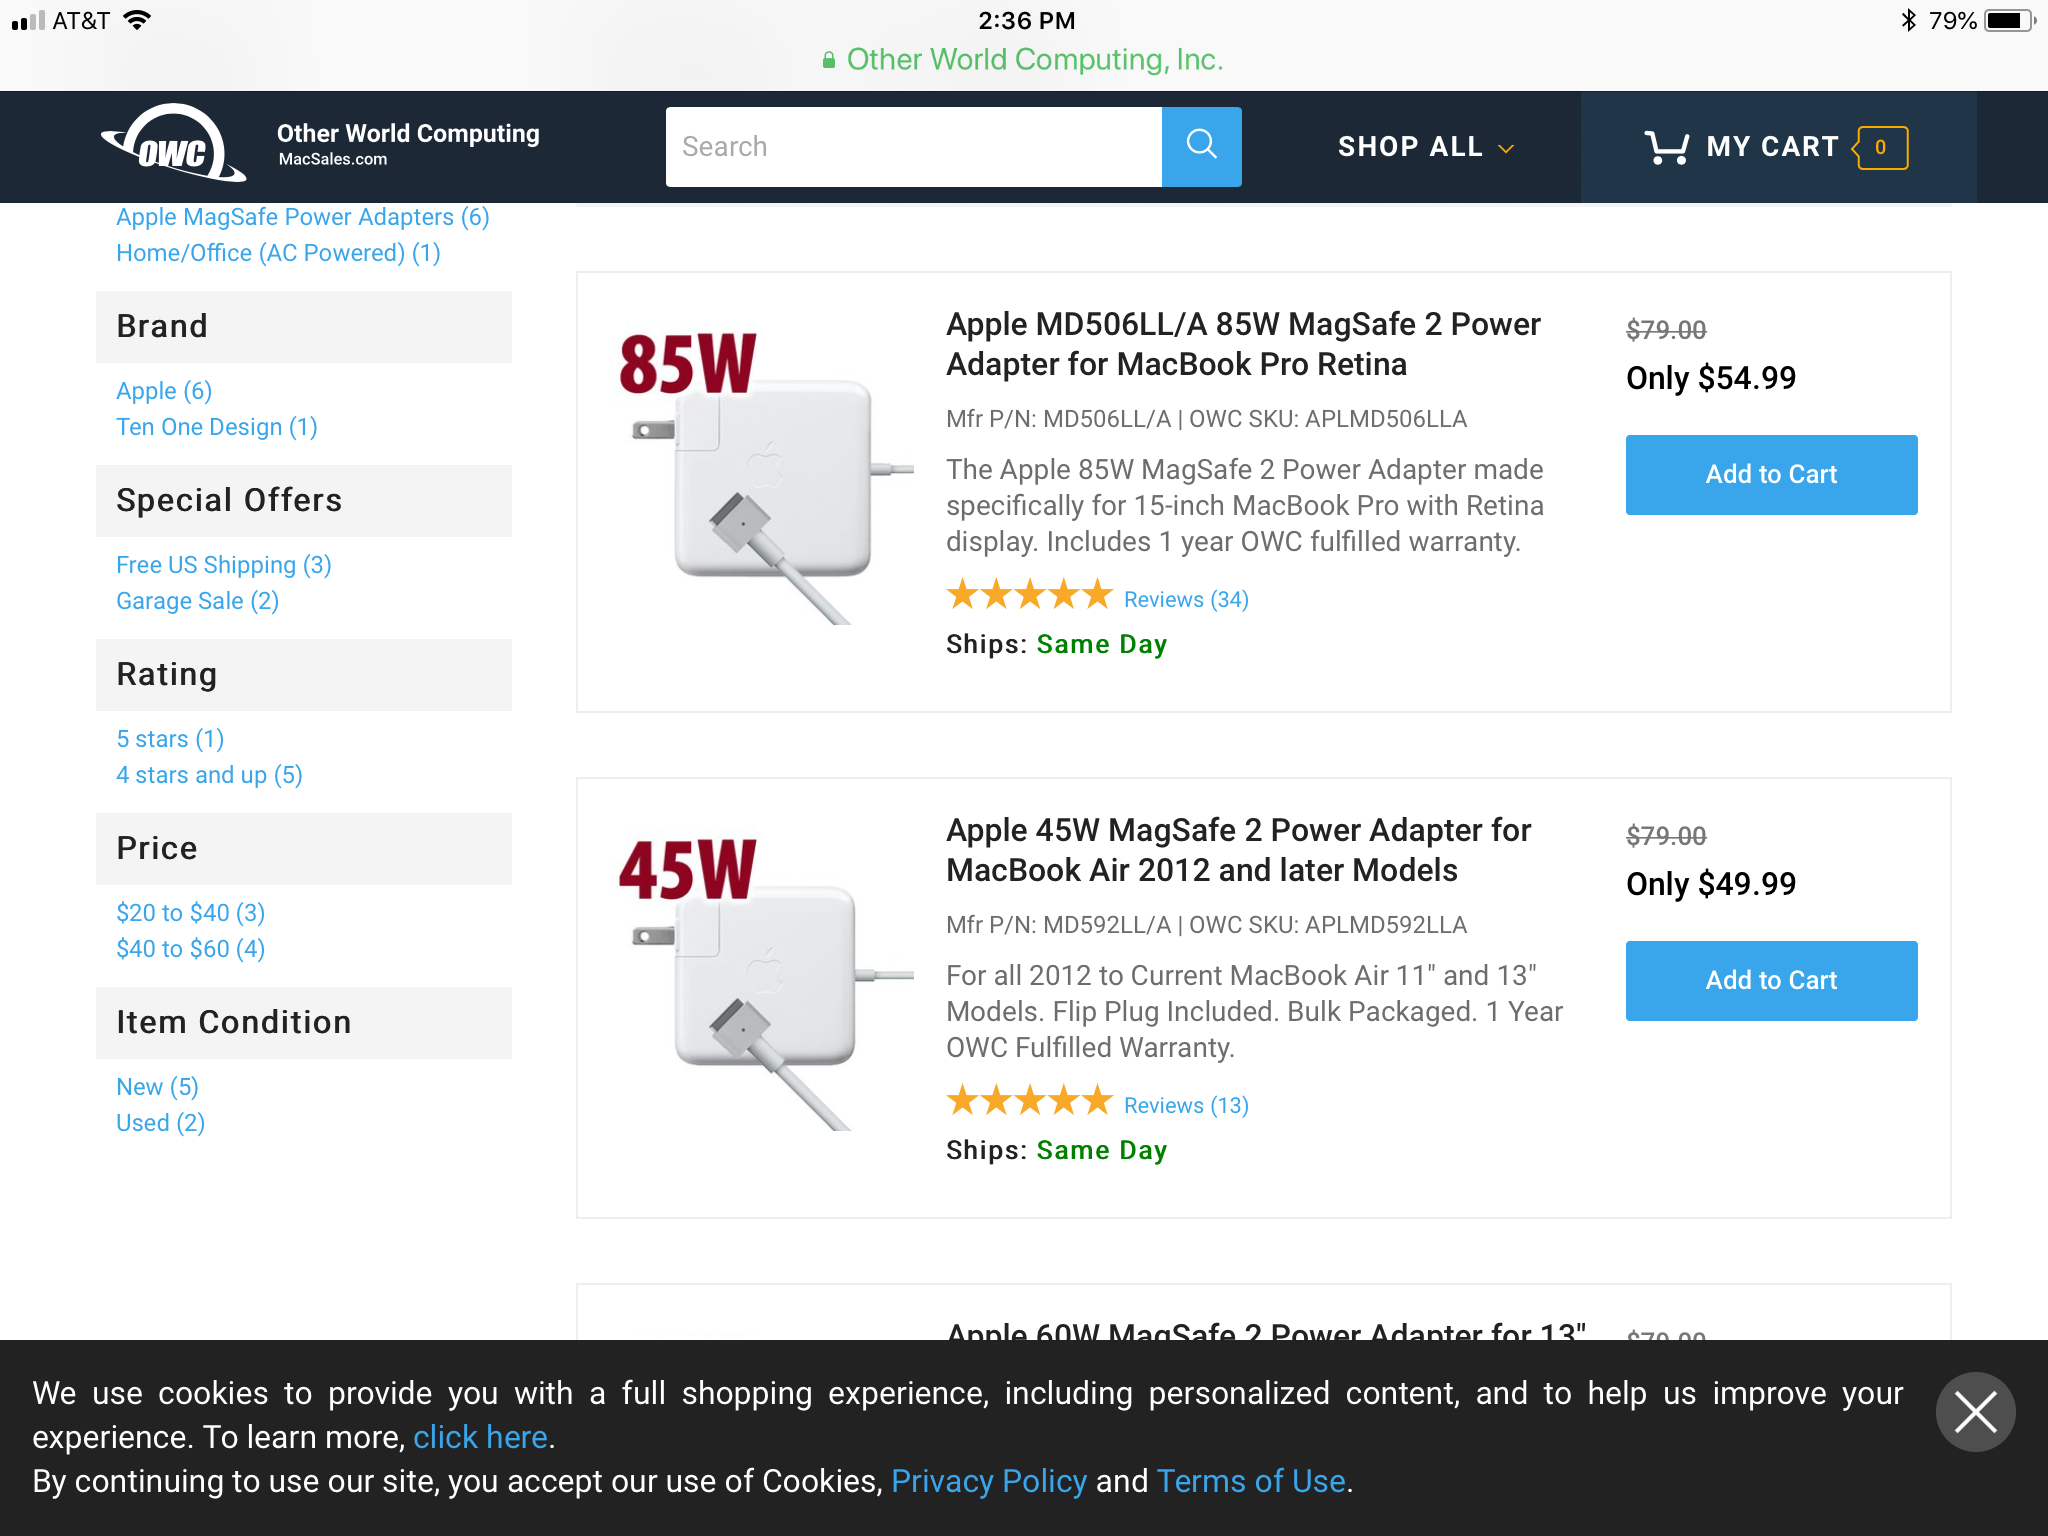Viewport: 2048px width, 1536px height.
Task: Select the Special Offers filter heading
Action: point(304,501)
